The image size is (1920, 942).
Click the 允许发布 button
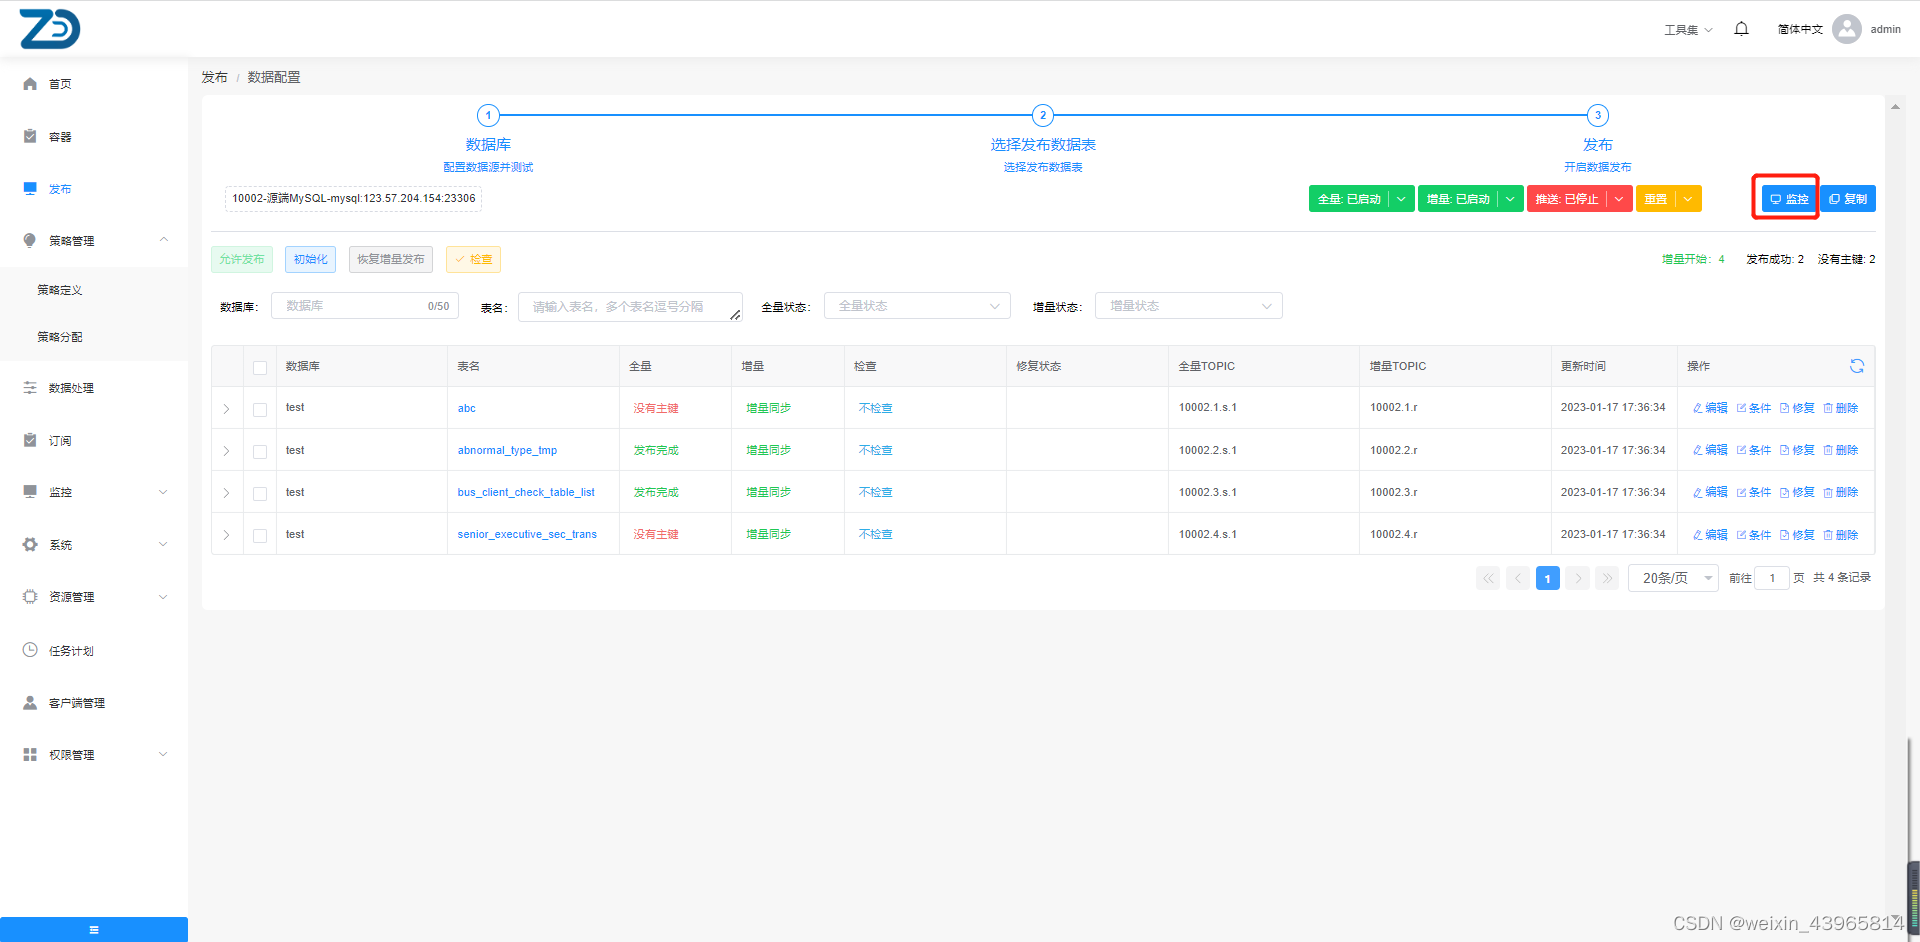241,259
